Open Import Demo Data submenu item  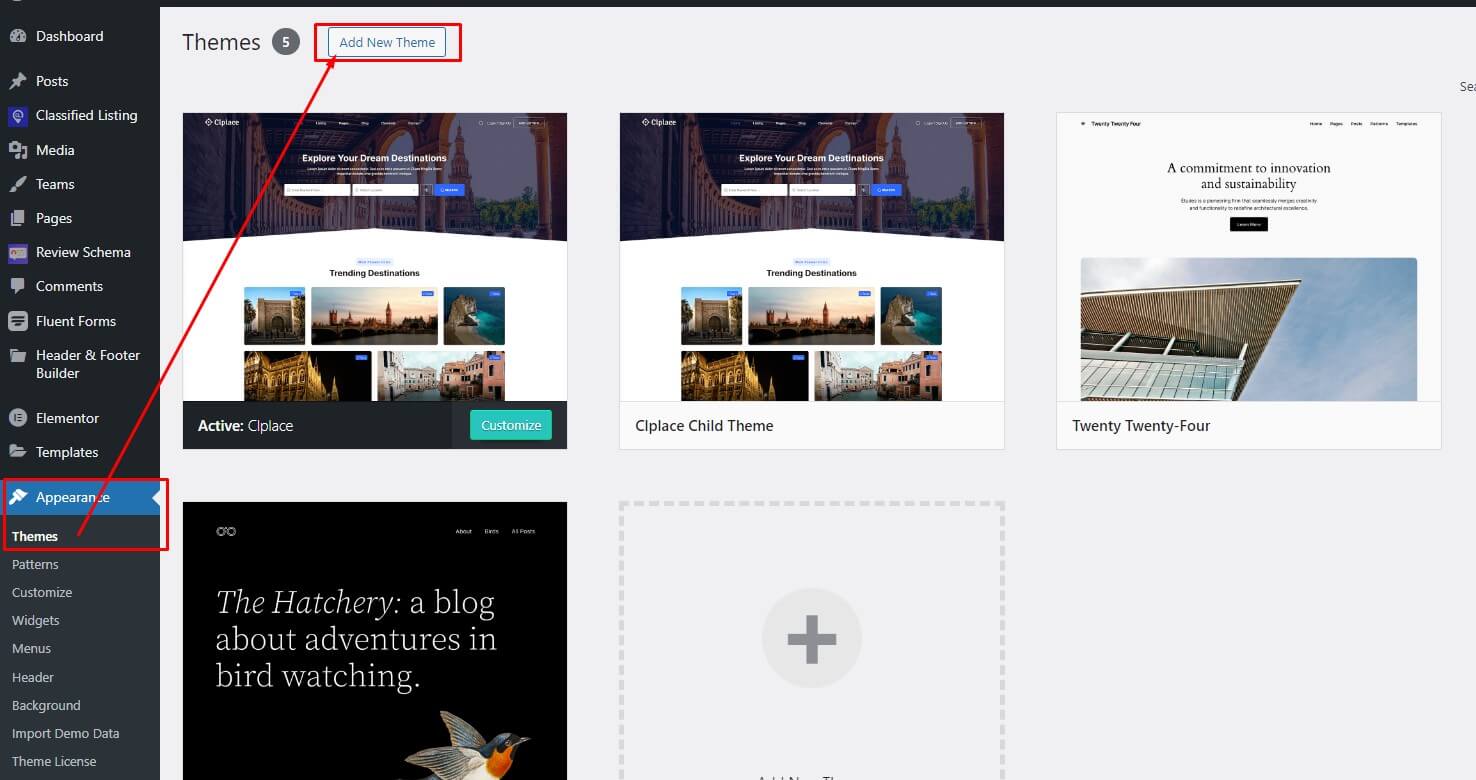click(x=66, y=733)
